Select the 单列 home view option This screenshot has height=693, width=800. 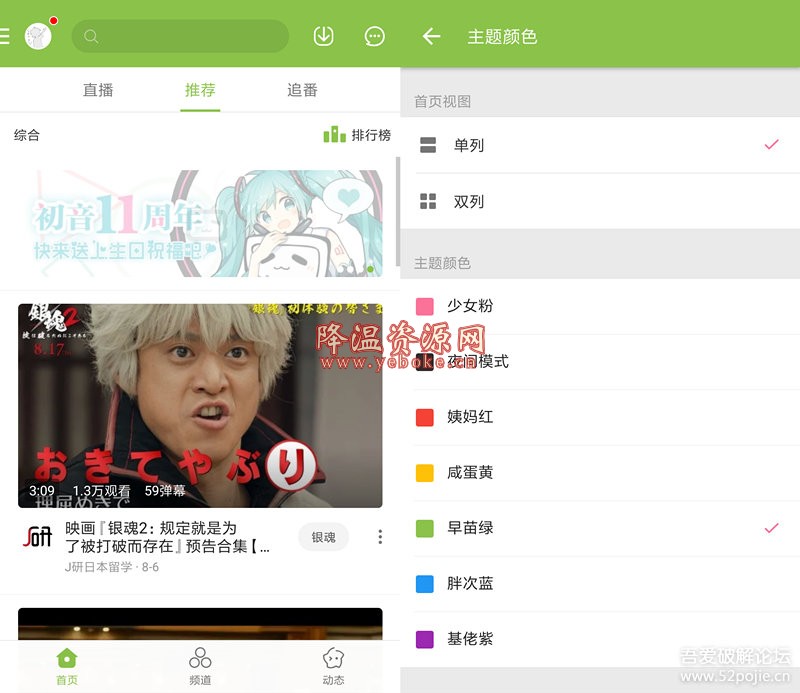(600, 145)
